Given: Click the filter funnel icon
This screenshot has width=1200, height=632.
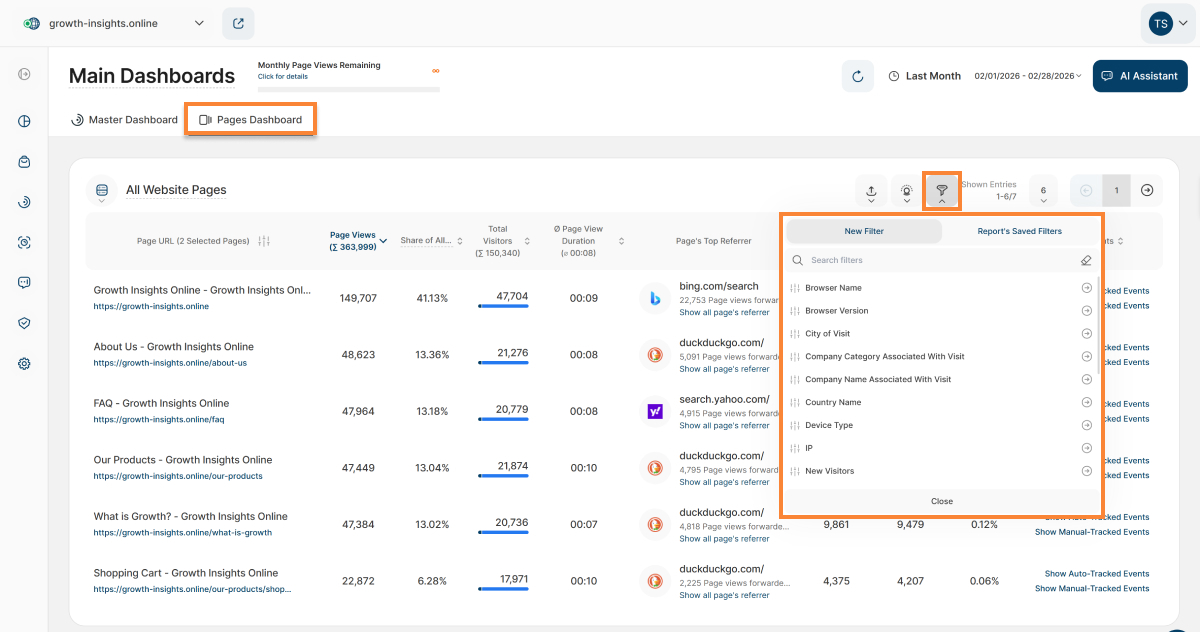Looking at the screenshot, I should [x=942, y=190].
